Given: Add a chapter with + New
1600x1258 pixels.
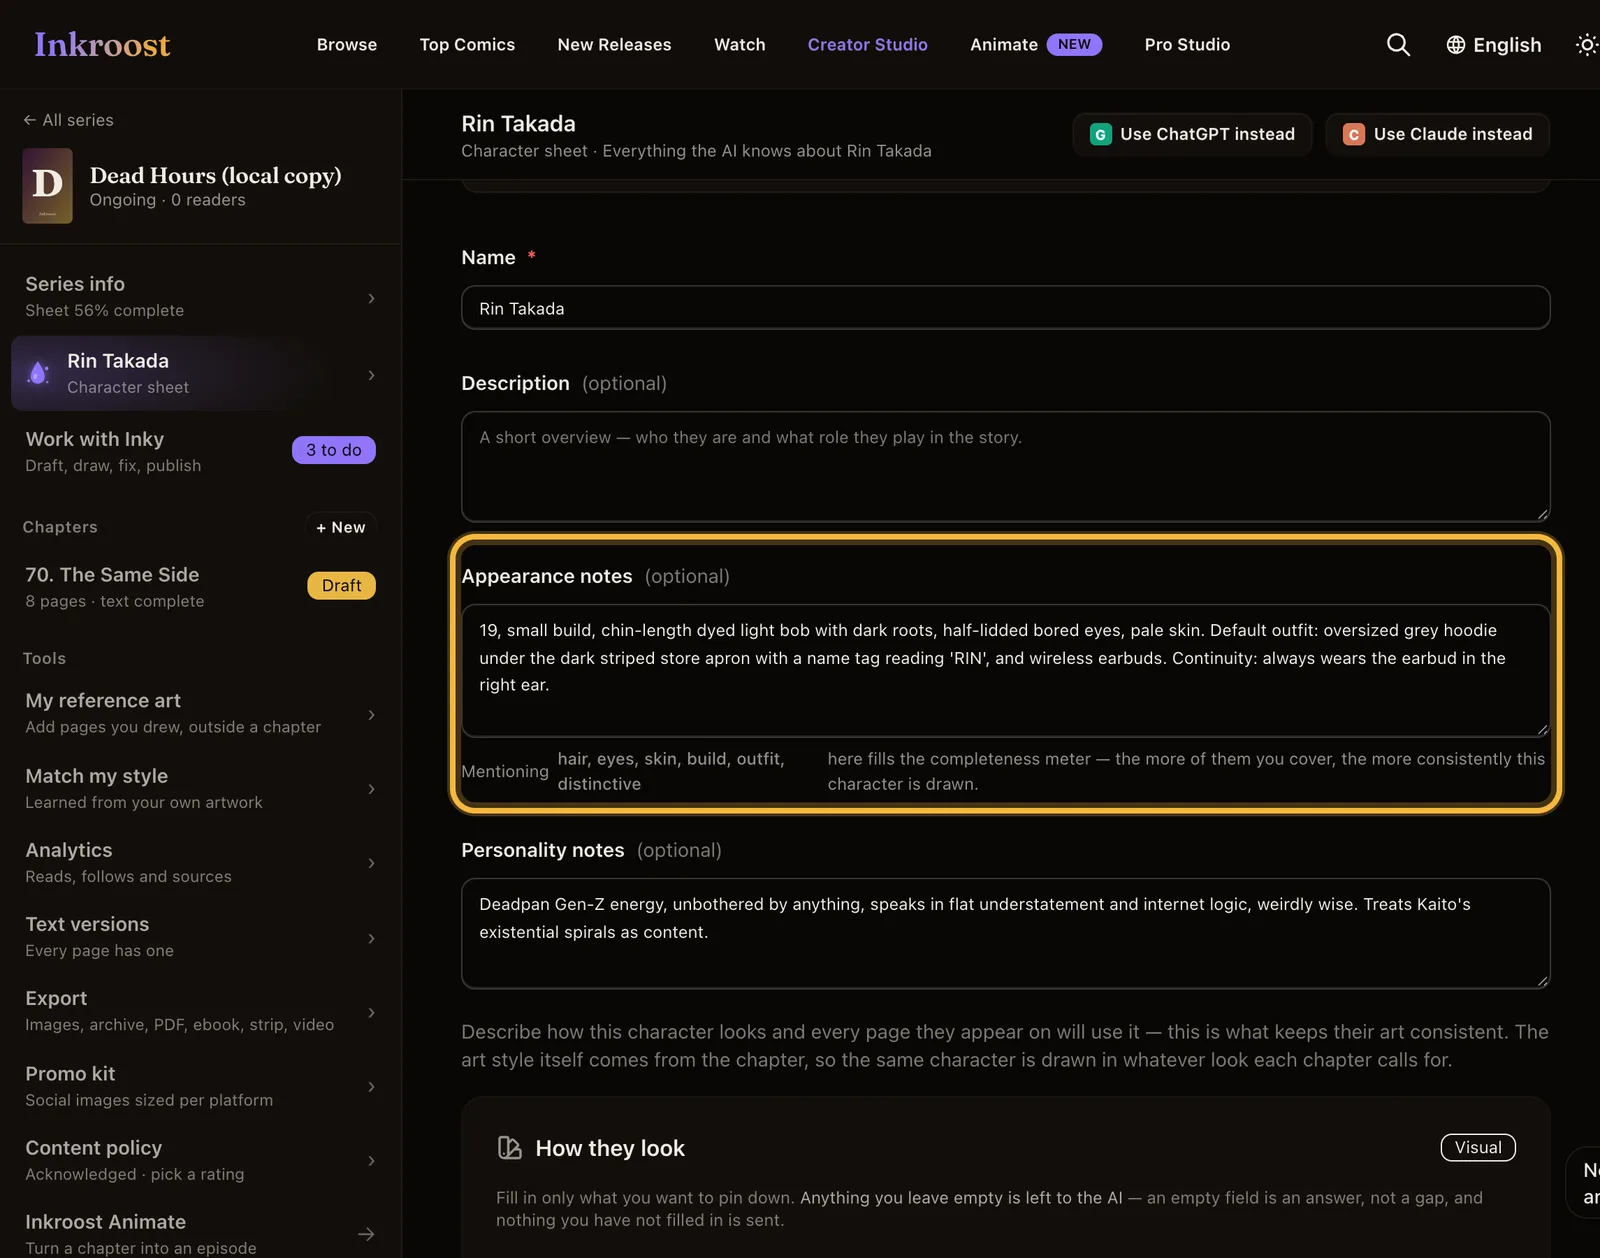Looking at the screenshot, I should (x=341, y=527).
